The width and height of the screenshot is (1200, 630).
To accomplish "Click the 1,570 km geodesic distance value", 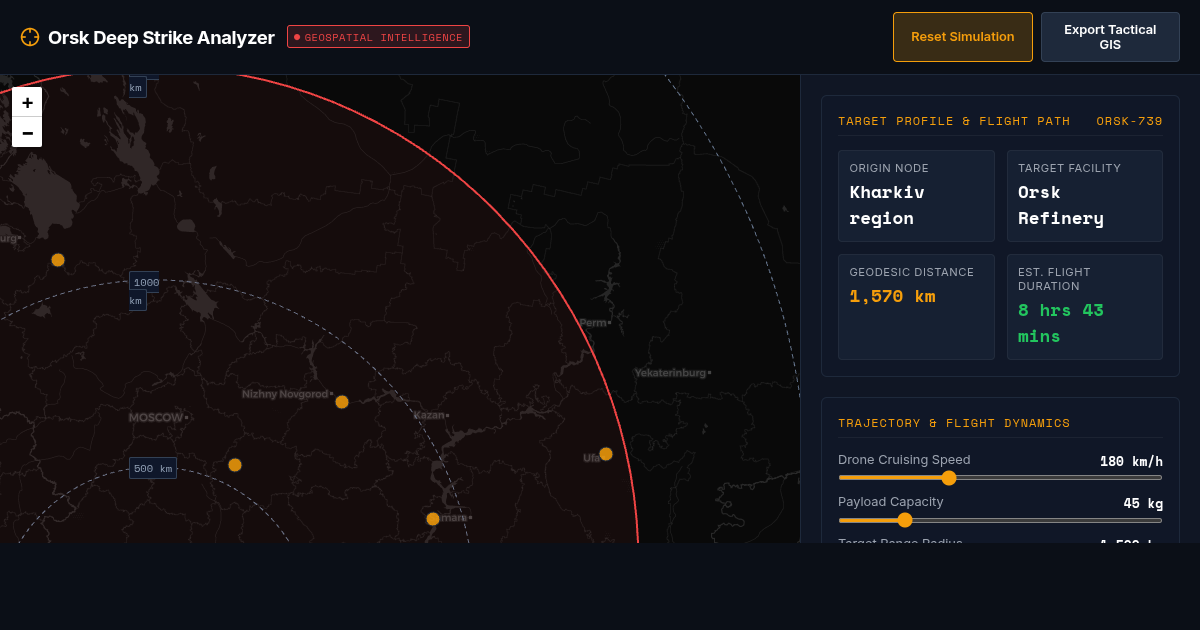I will click(892, 297).
